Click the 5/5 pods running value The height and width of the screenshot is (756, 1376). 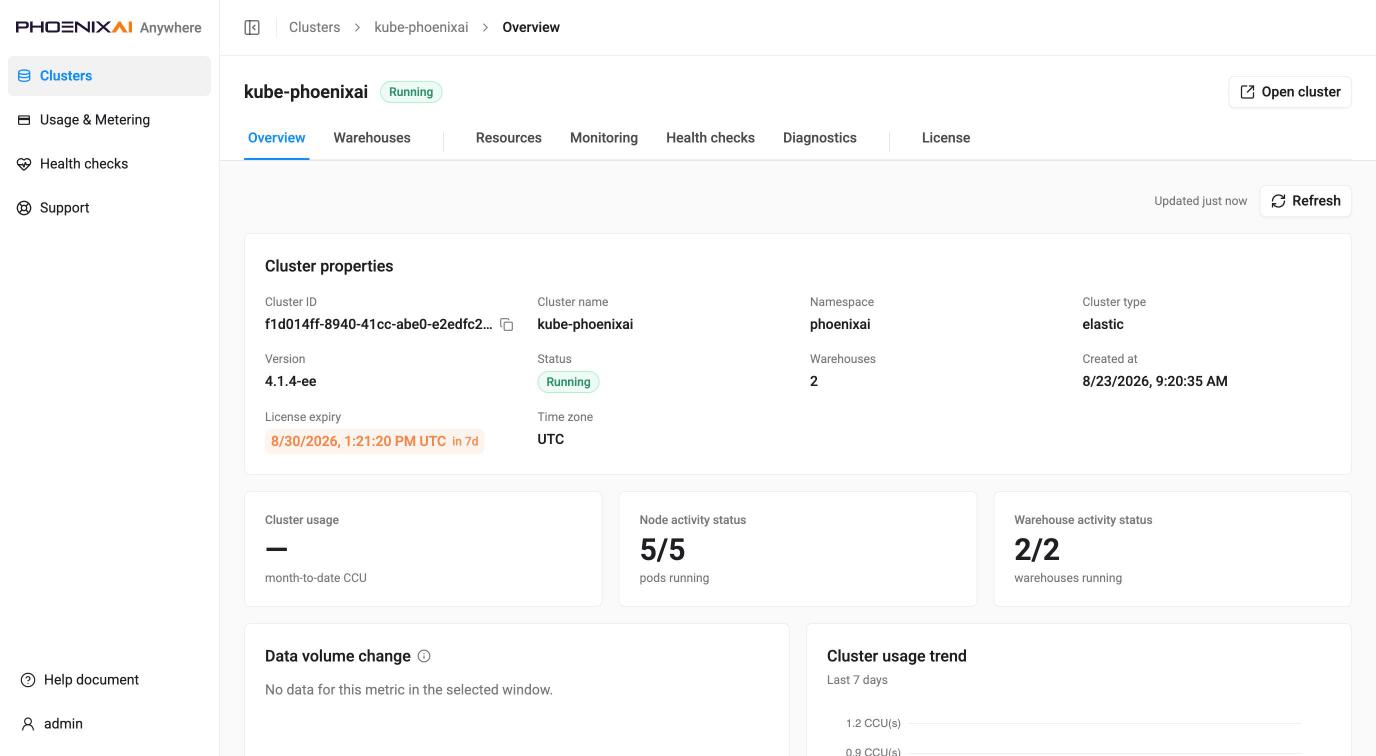[x=662, y=549]
